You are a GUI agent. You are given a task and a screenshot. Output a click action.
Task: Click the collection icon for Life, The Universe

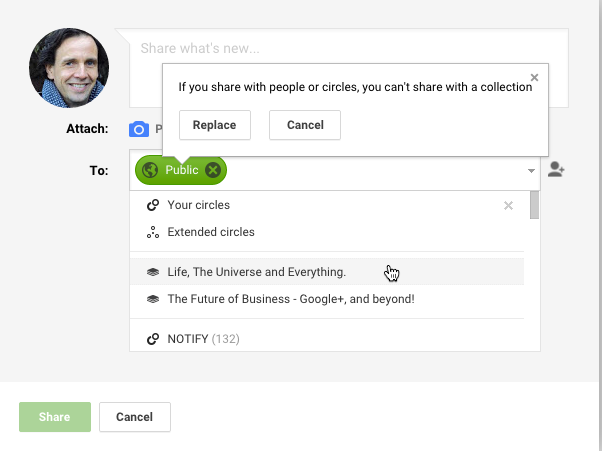pos(153,272)
